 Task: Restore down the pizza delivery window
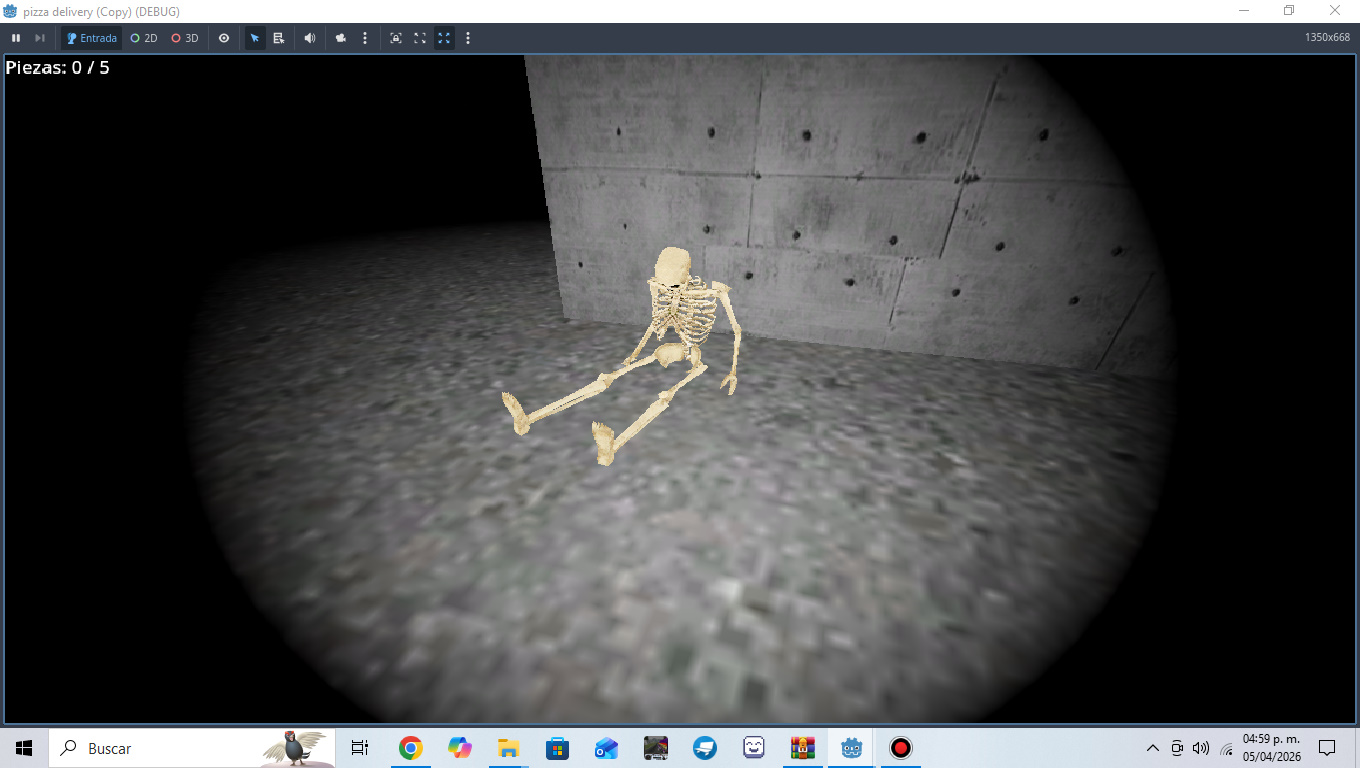[1289, 11]
